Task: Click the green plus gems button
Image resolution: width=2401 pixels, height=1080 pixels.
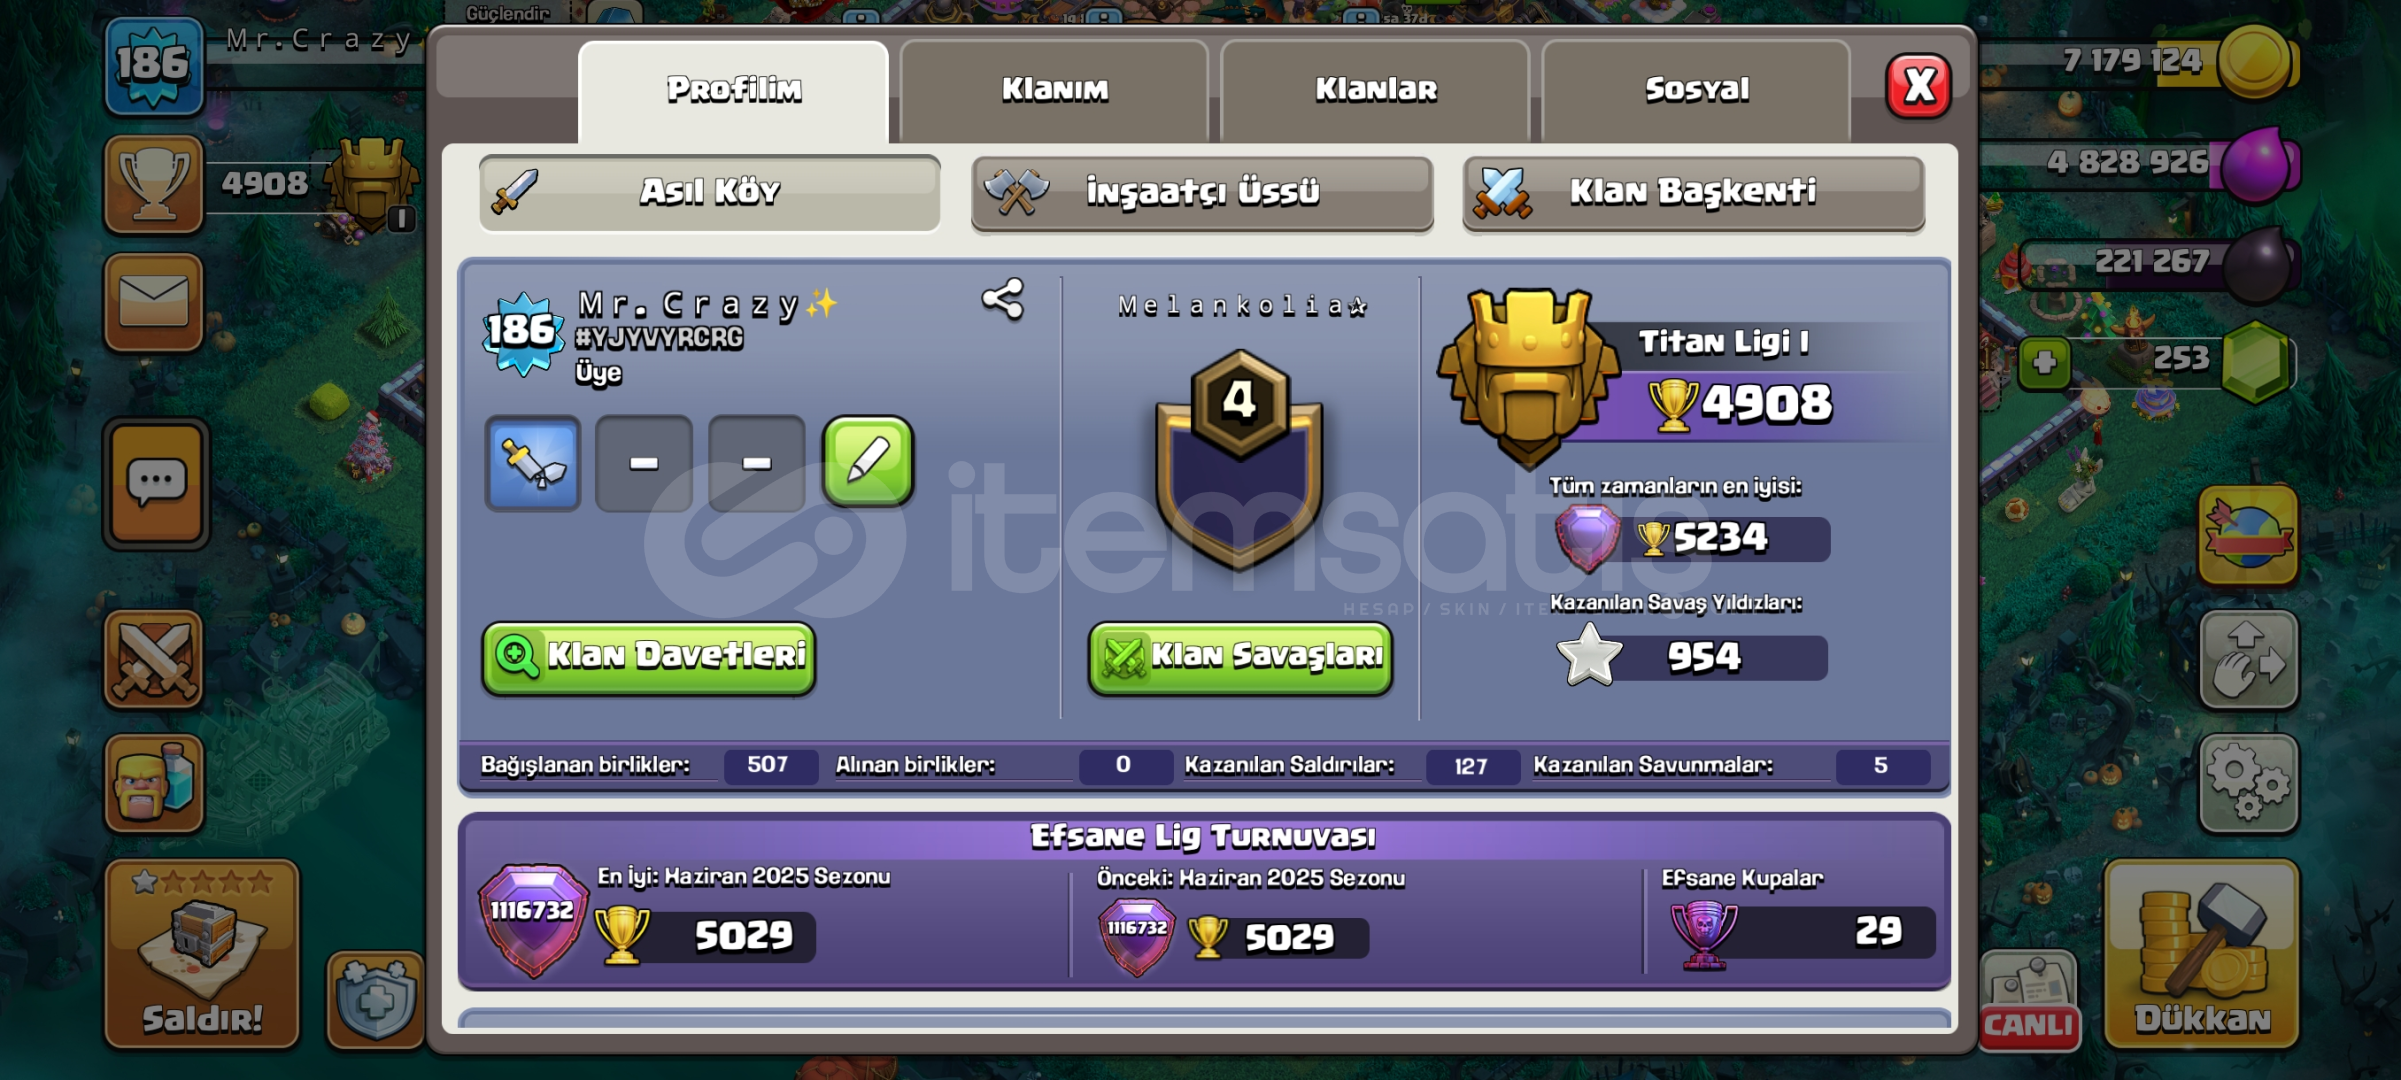Action: (x=2045, y=363)
